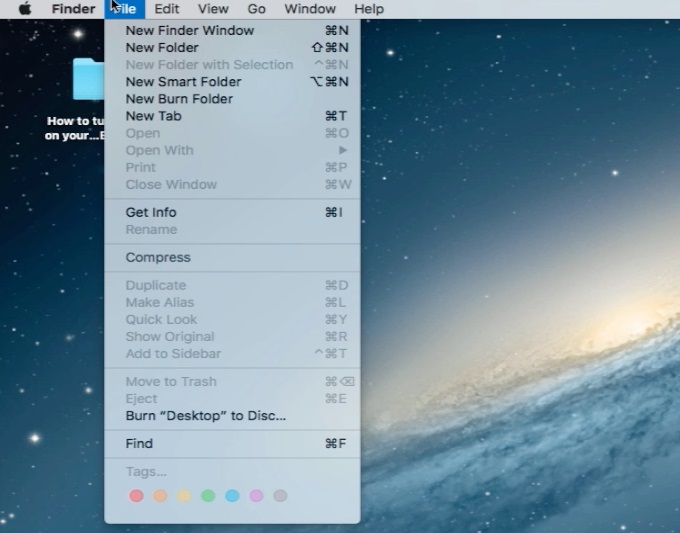Viewport: 680px width, 533px height.
Task: Select New Burn Folder
Action: pos(232,99)
